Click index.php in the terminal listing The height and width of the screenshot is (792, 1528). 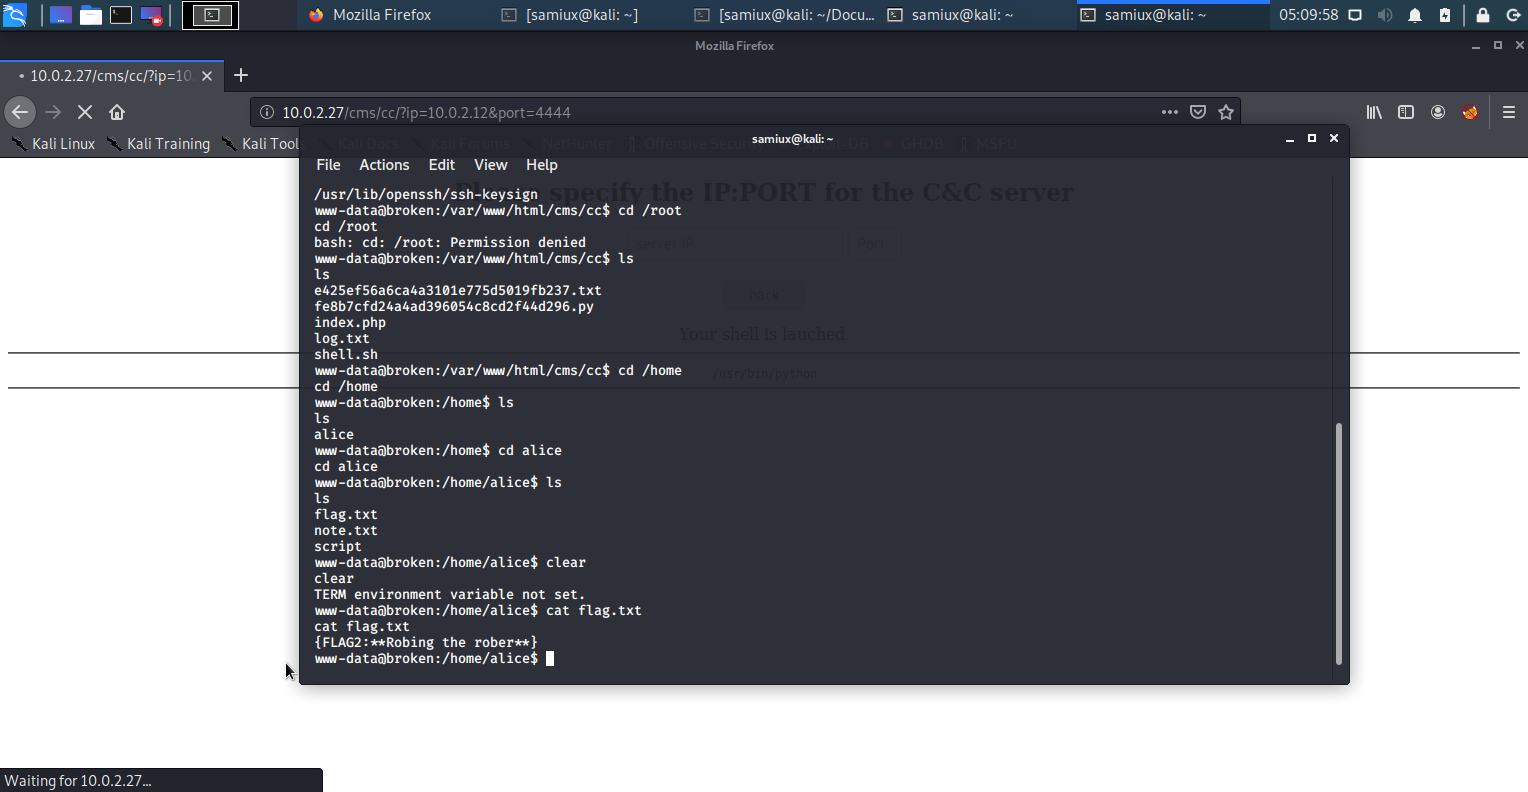[350, 323]
